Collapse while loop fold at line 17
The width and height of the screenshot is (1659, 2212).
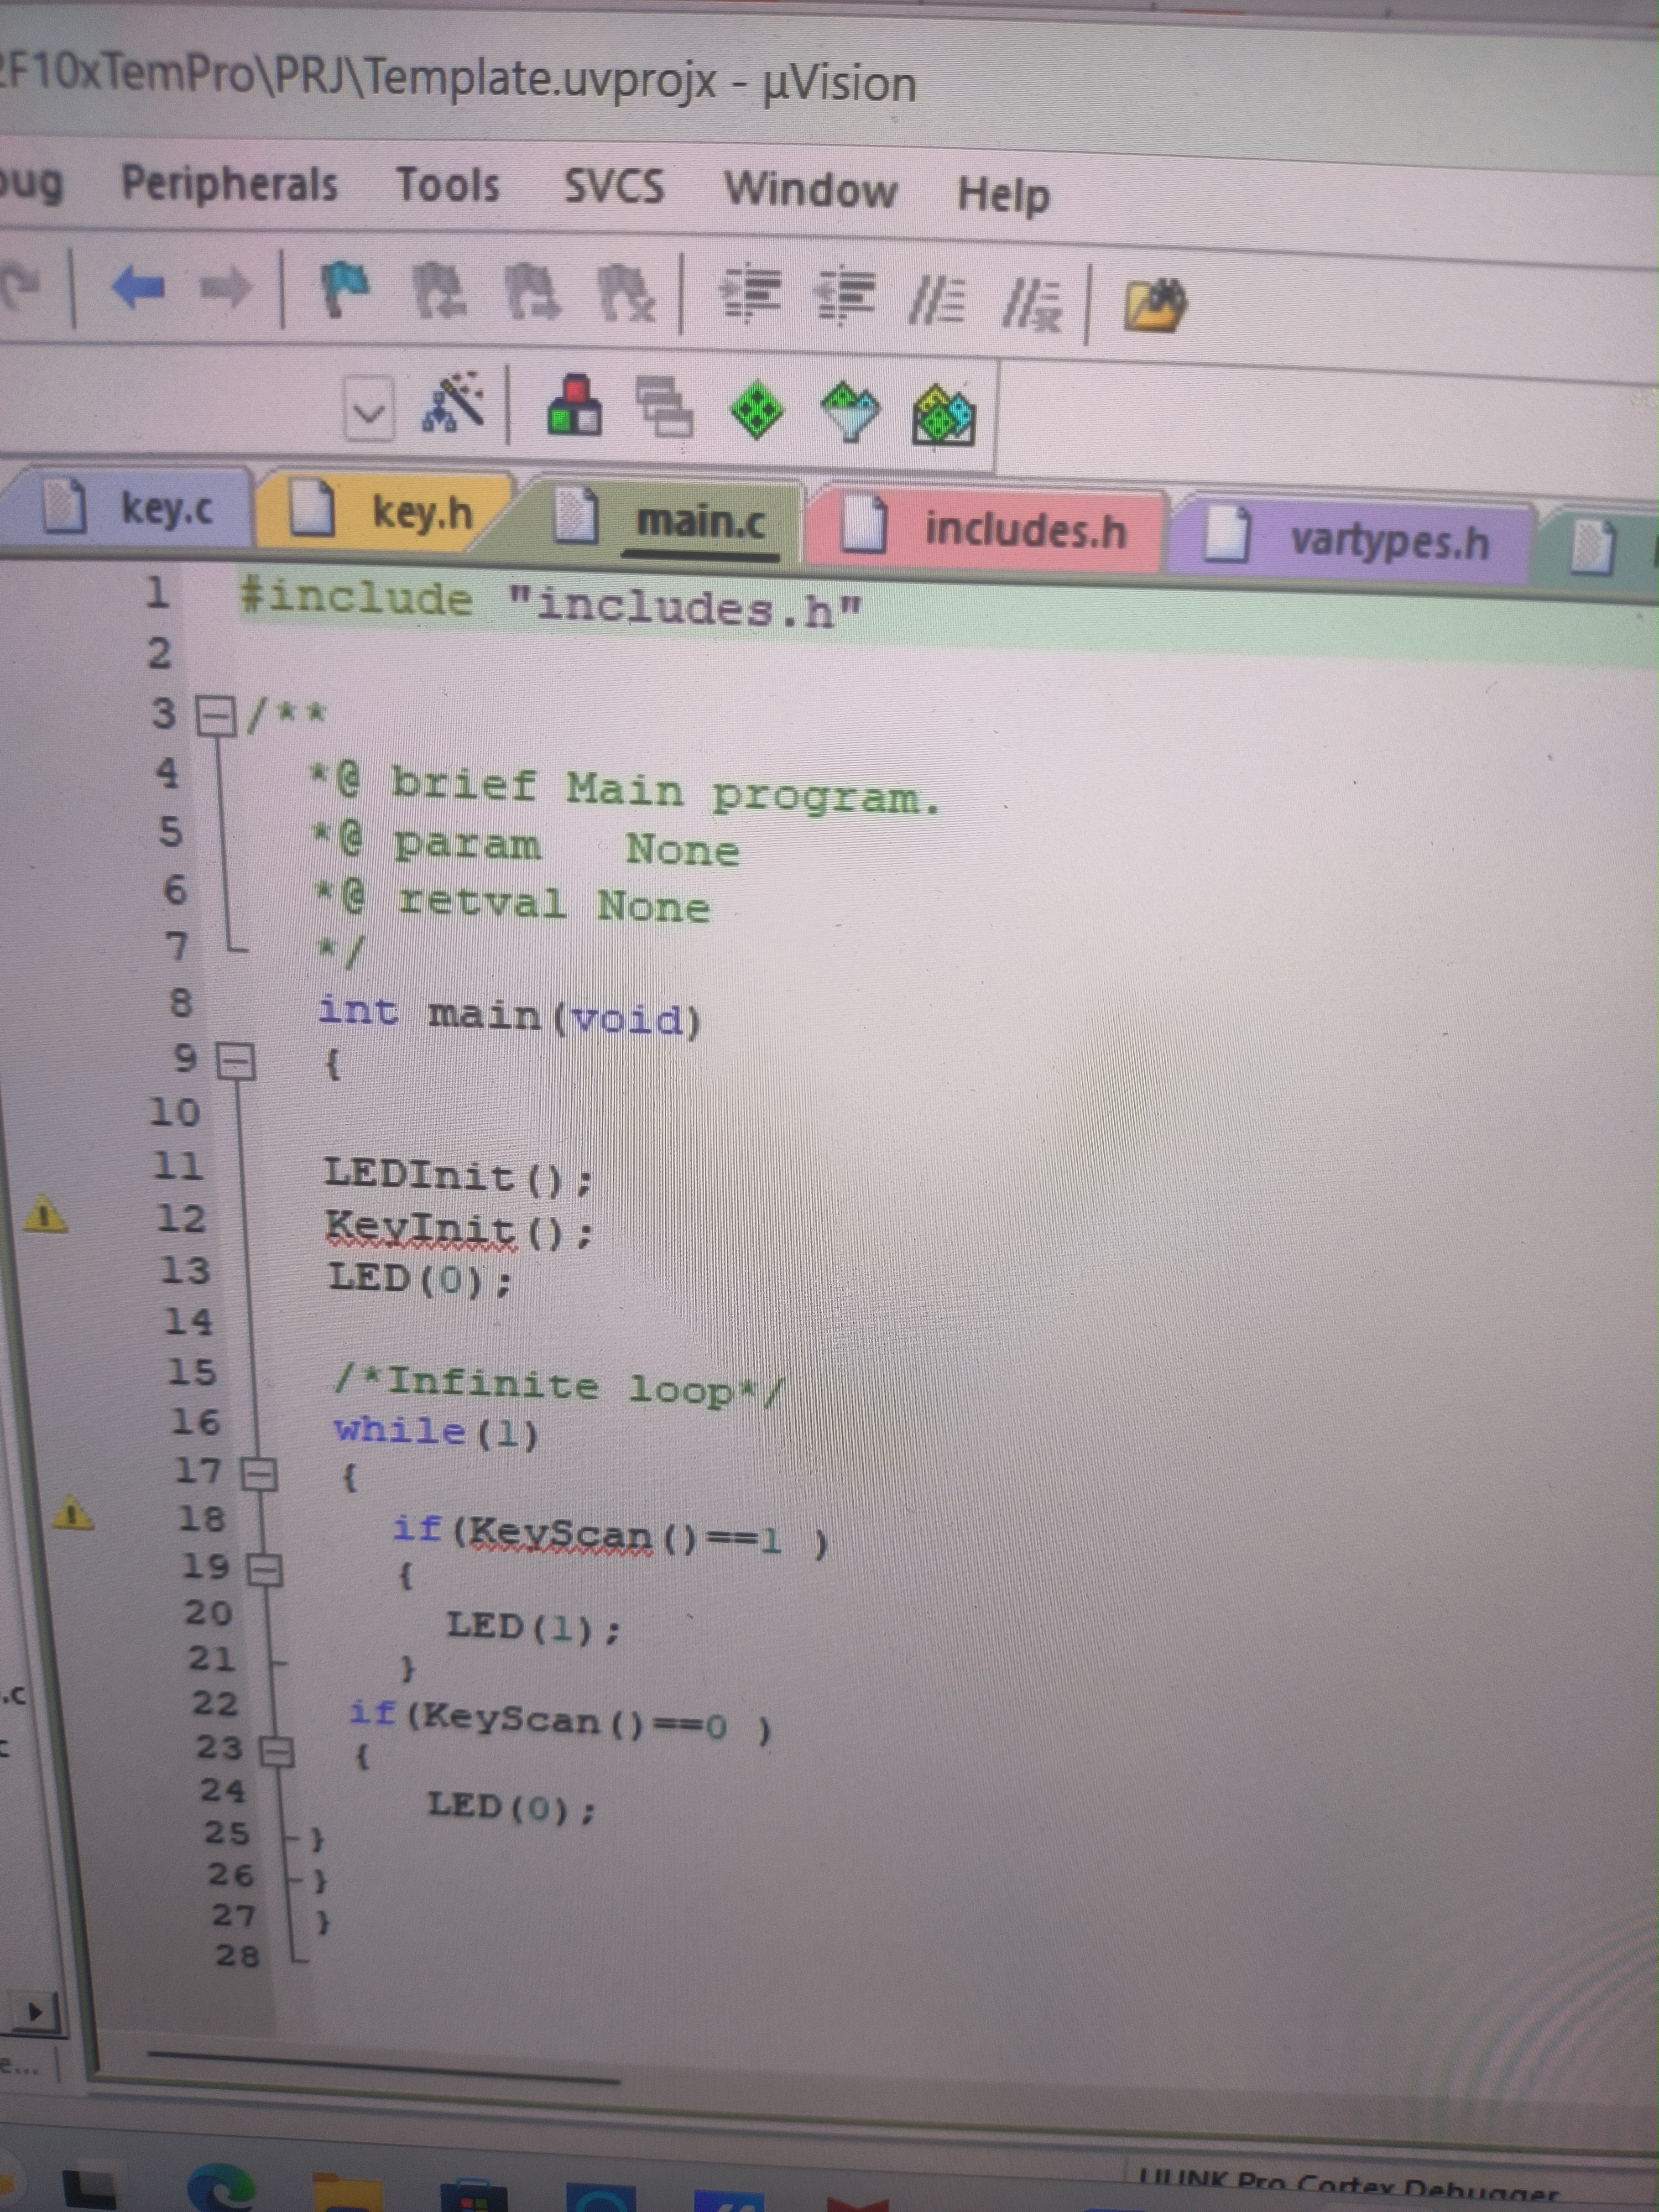pyautogui.click(x=259, y=1475)
